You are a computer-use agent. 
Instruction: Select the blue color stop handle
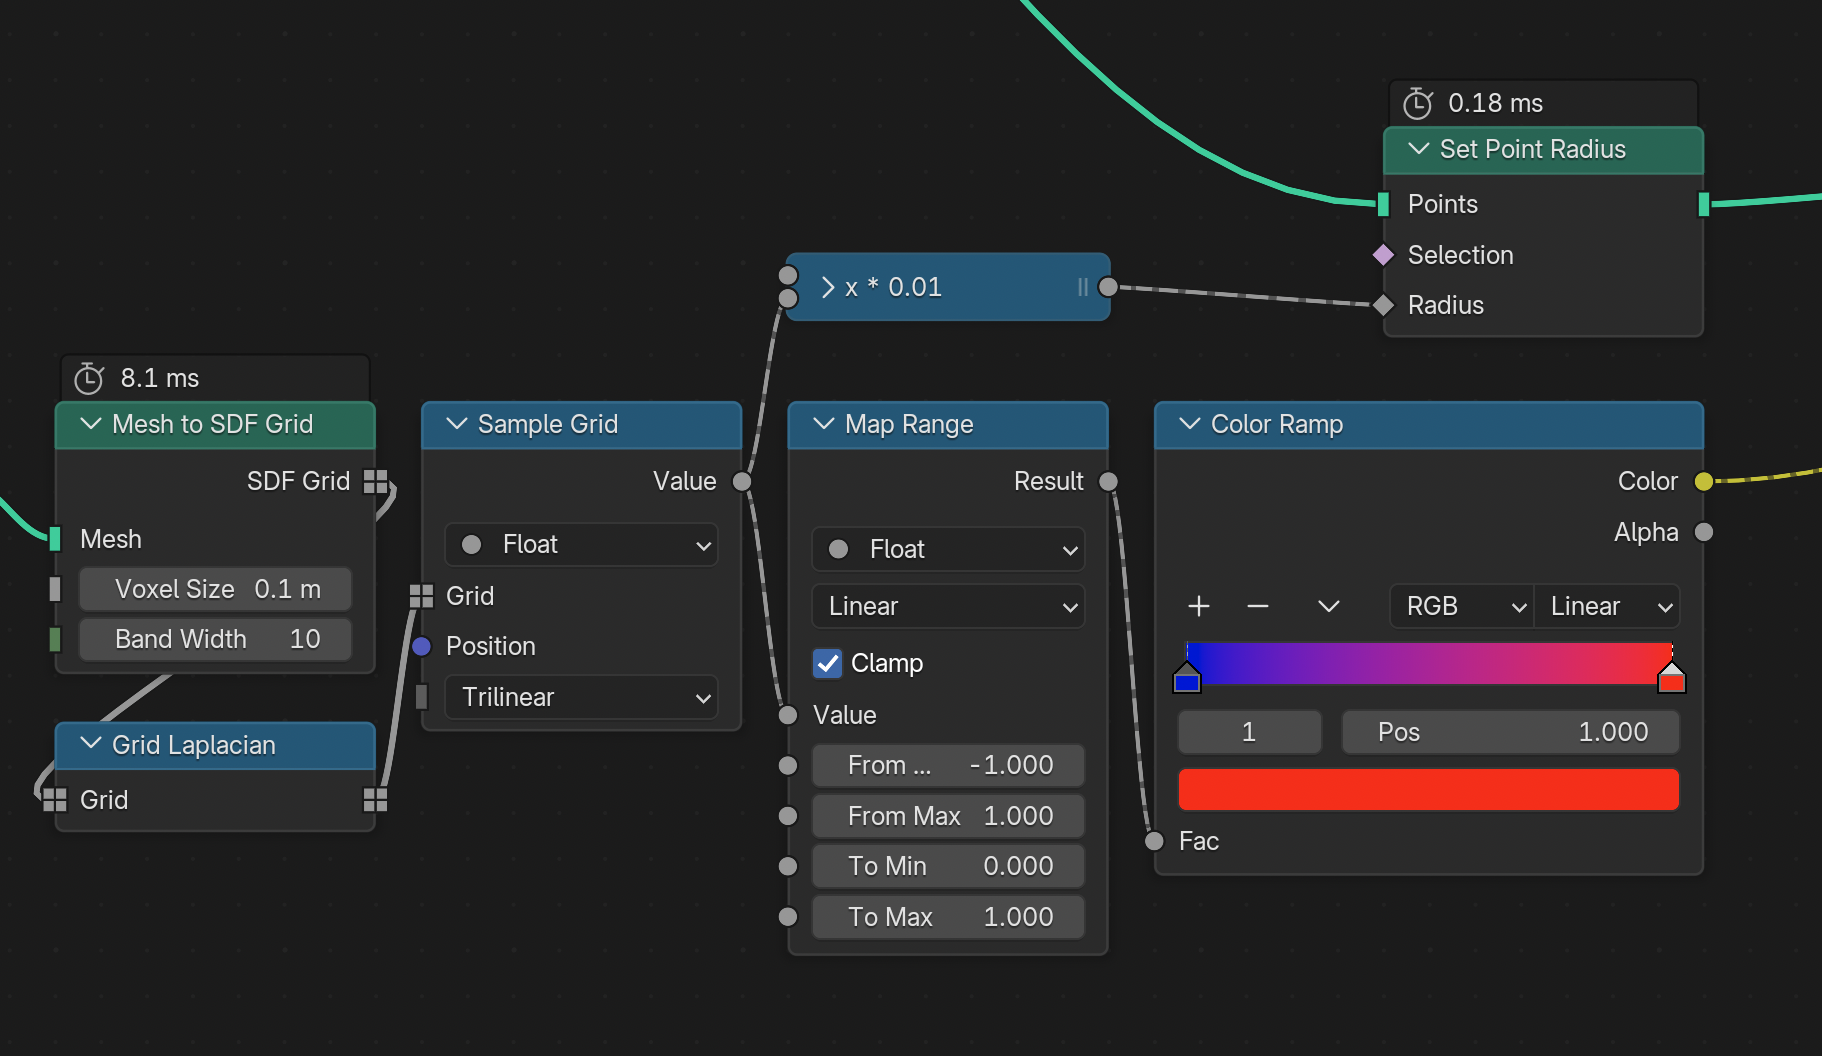(1187, 677)
